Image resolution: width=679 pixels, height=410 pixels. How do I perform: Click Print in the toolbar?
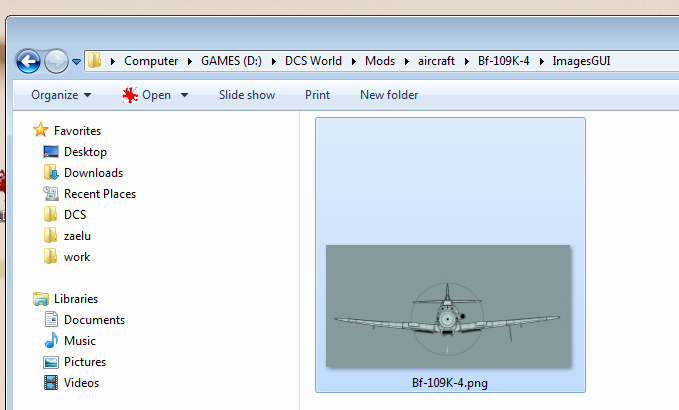click(317, 95)
